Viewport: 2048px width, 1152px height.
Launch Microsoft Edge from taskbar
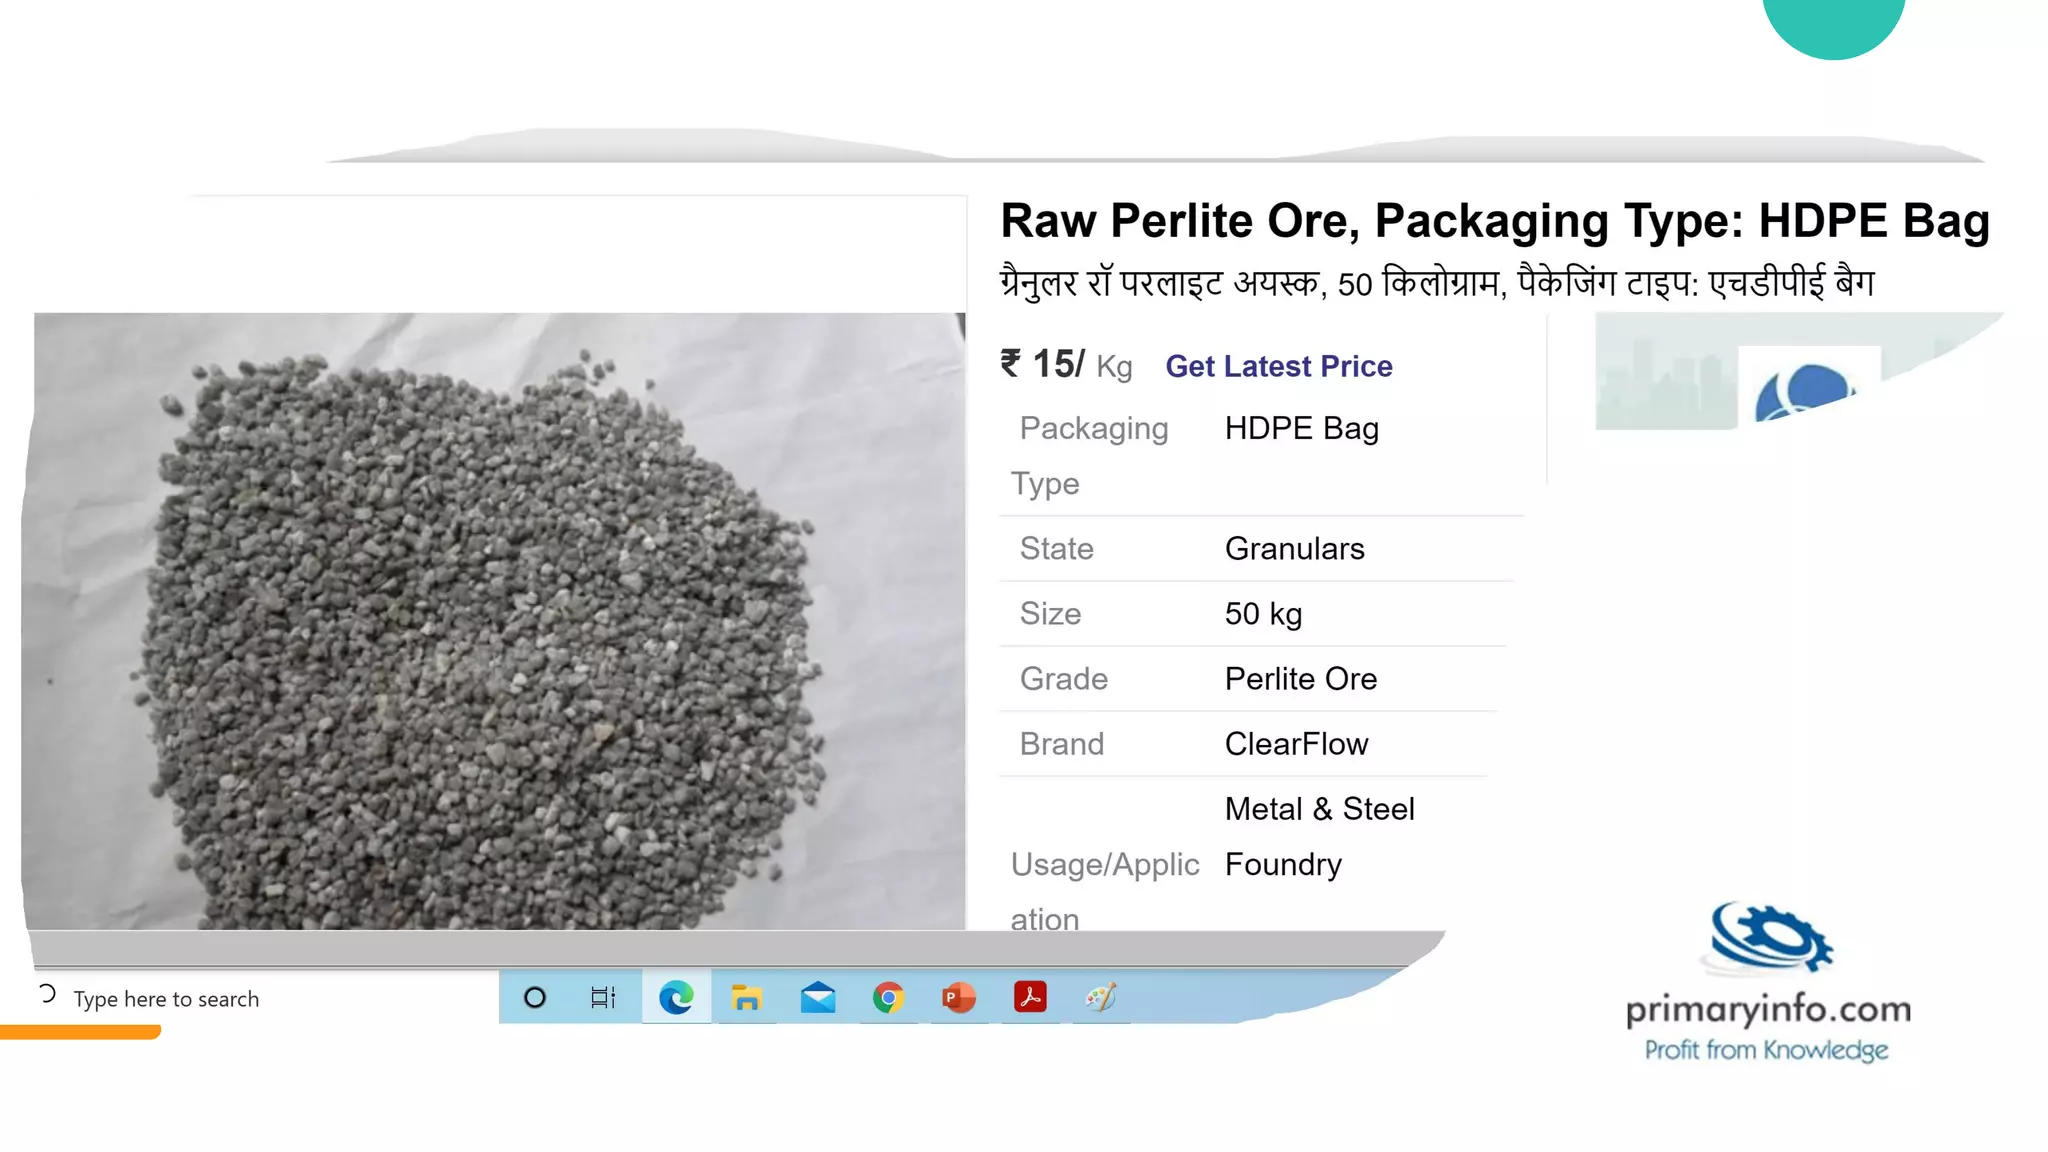(x=676, y=997)
